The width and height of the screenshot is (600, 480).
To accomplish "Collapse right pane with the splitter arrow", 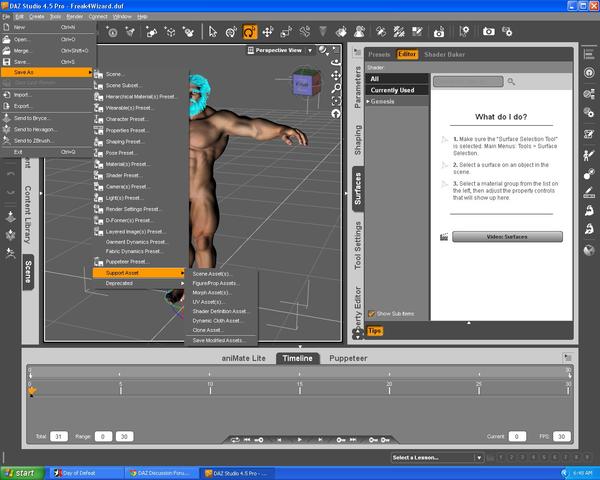I will (x=346, y=193).
